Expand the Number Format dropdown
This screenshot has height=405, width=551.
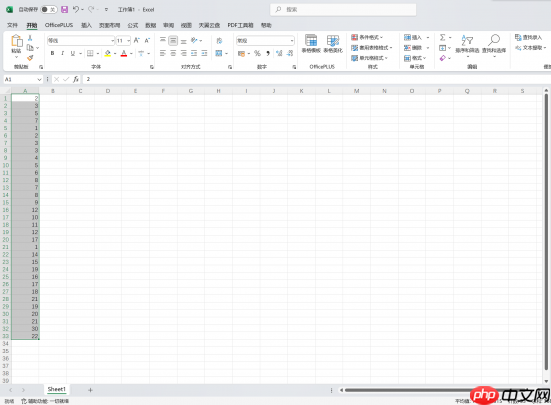coord(292,41)
